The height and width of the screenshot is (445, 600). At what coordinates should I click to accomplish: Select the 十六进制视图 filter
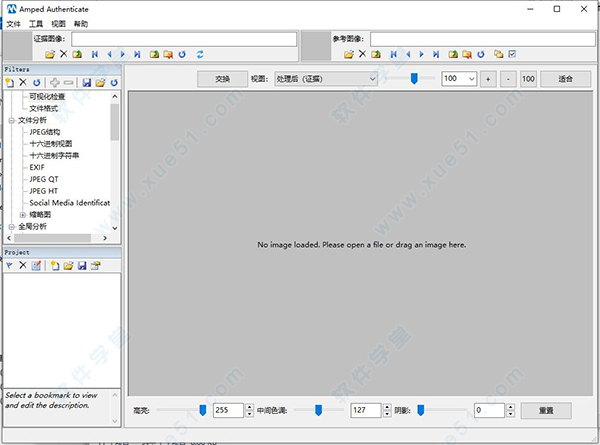pyautogui.click(x=51, y=144)
